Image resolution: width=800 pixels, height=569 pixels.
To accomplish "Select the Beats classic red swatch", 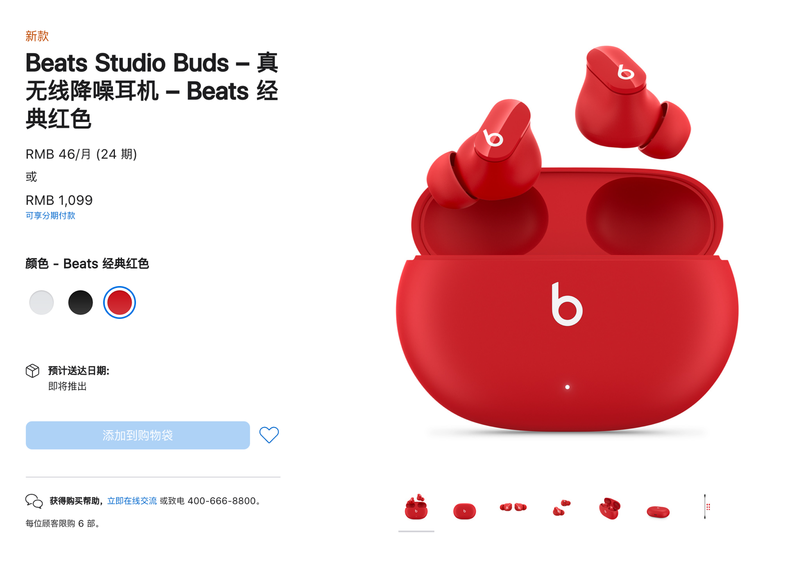I will click(x=119, y=302).
